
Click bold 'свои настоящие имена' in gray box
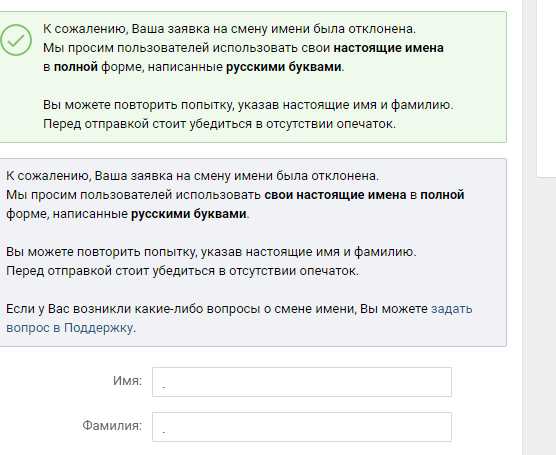[x=335, y=195]
